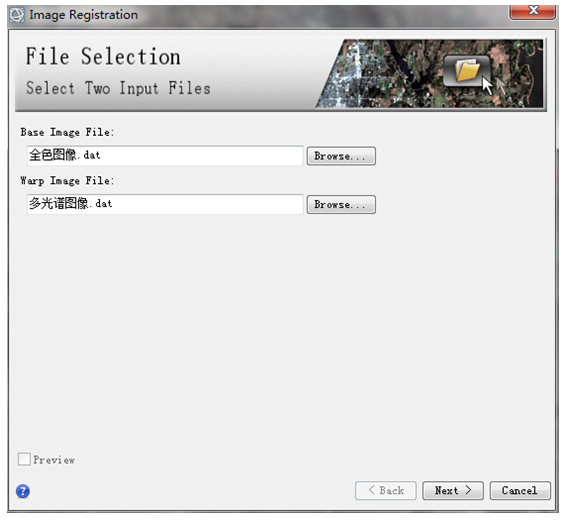Browse for the Warp Image File

(341, 205)
